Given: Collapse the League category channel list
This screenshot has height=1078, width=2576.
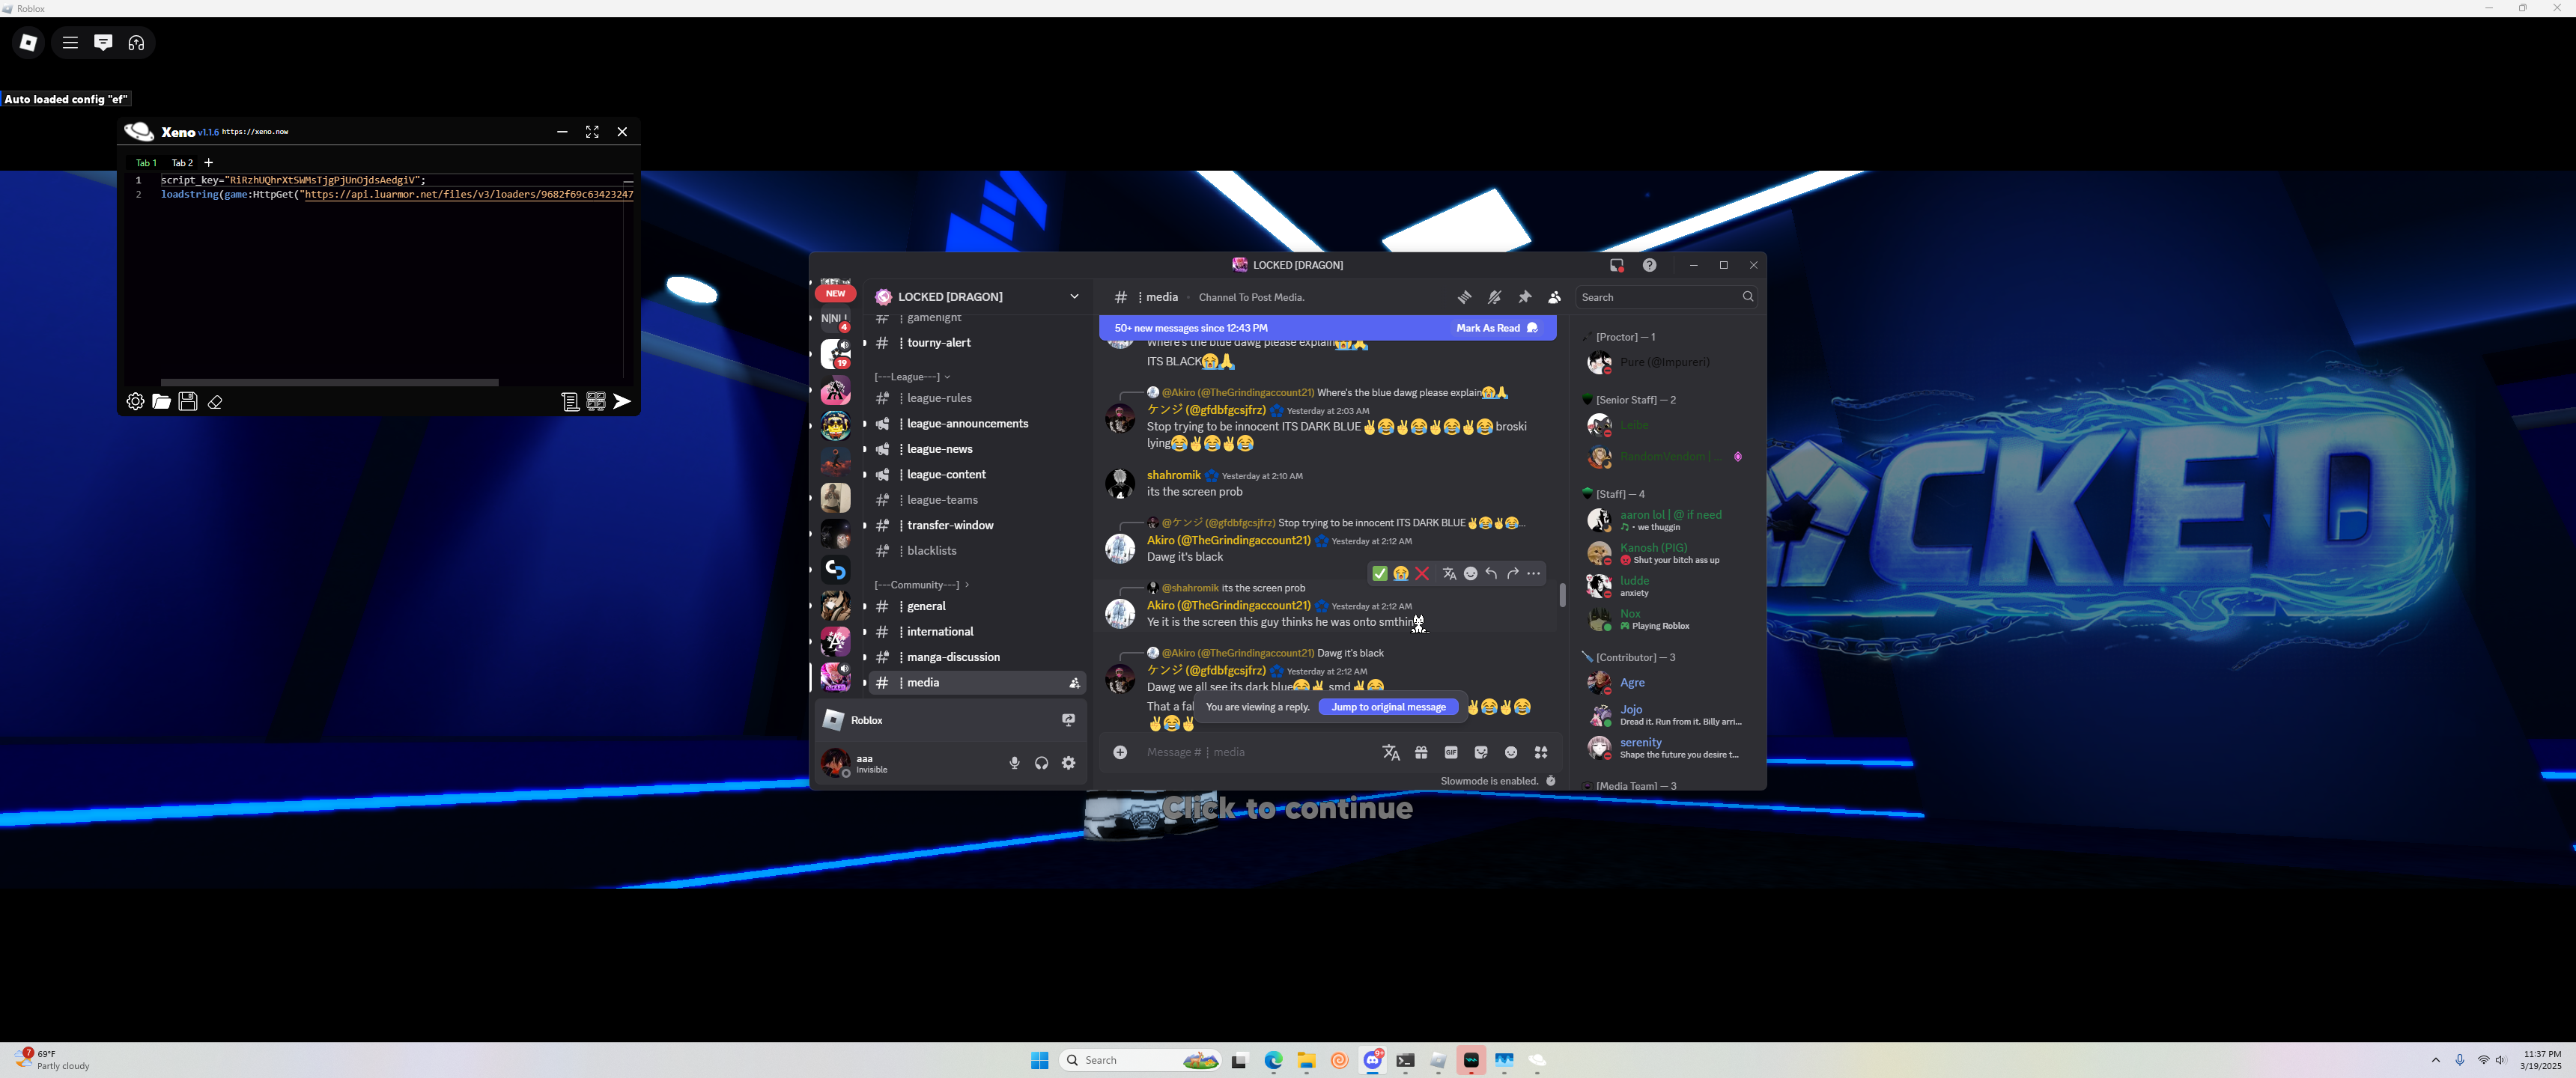Looking at the screenshot, I should point(910,377).
